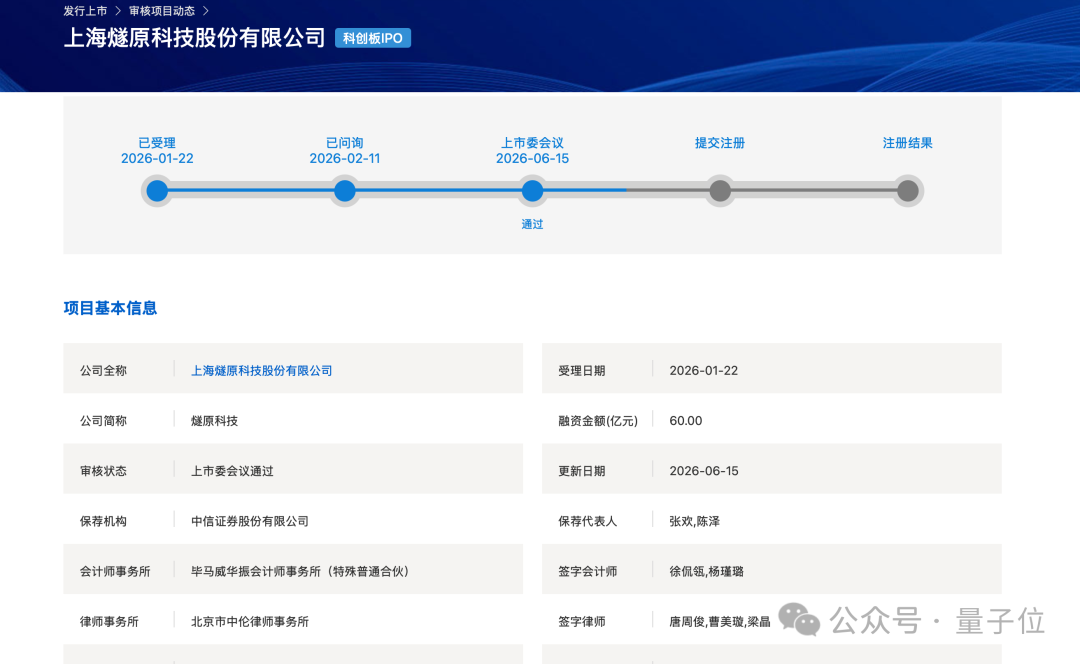Click the 60.00 financing amount value

click(686, 421)
